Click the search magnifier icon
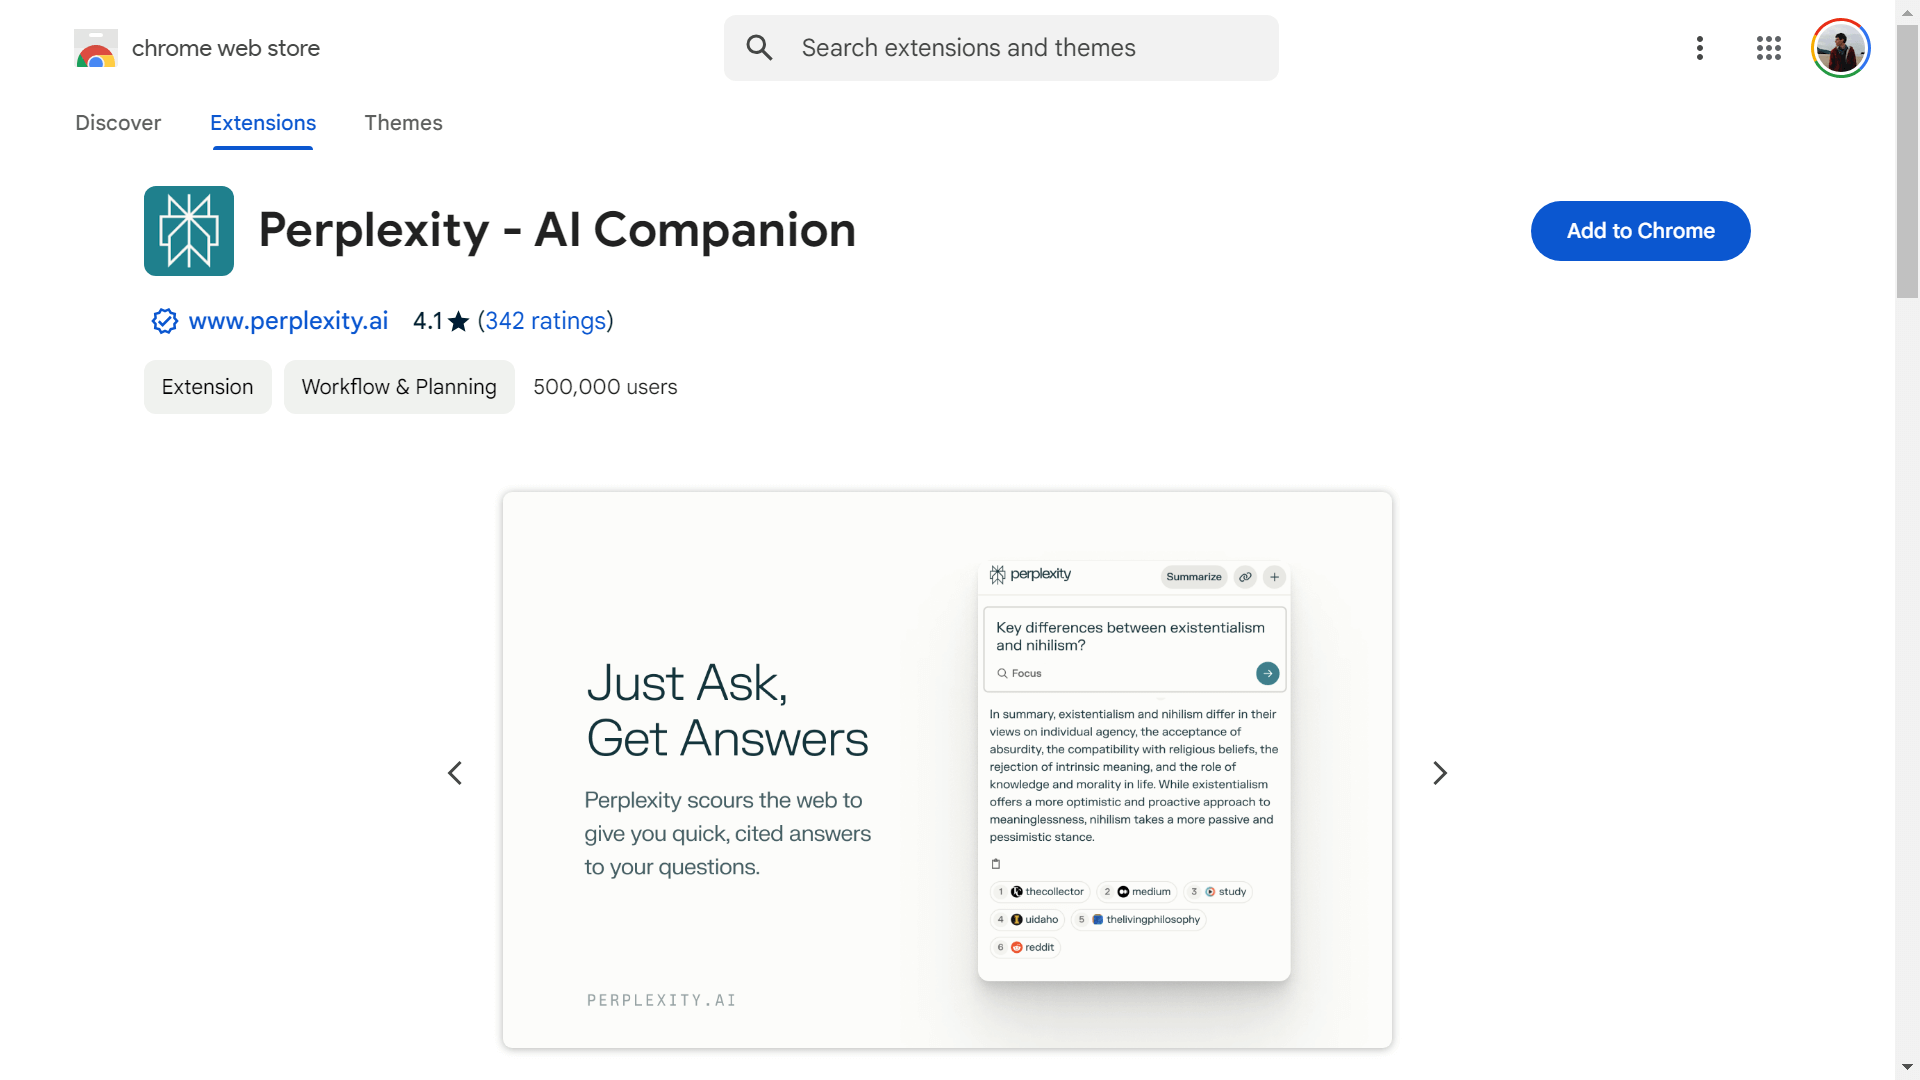The height and width of the screenshot is (1080, 1920). 760,48
